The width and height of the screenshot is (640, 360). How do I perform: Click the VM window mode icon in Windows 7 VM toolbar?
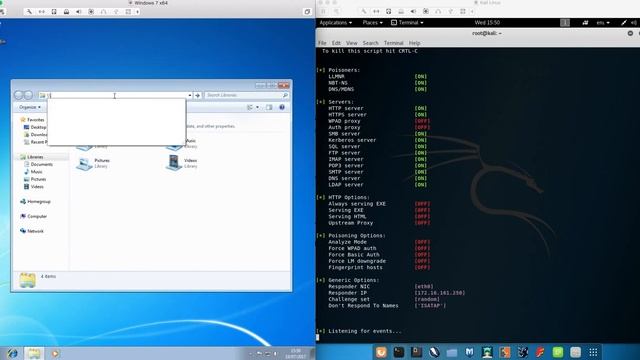coord(307,12)
